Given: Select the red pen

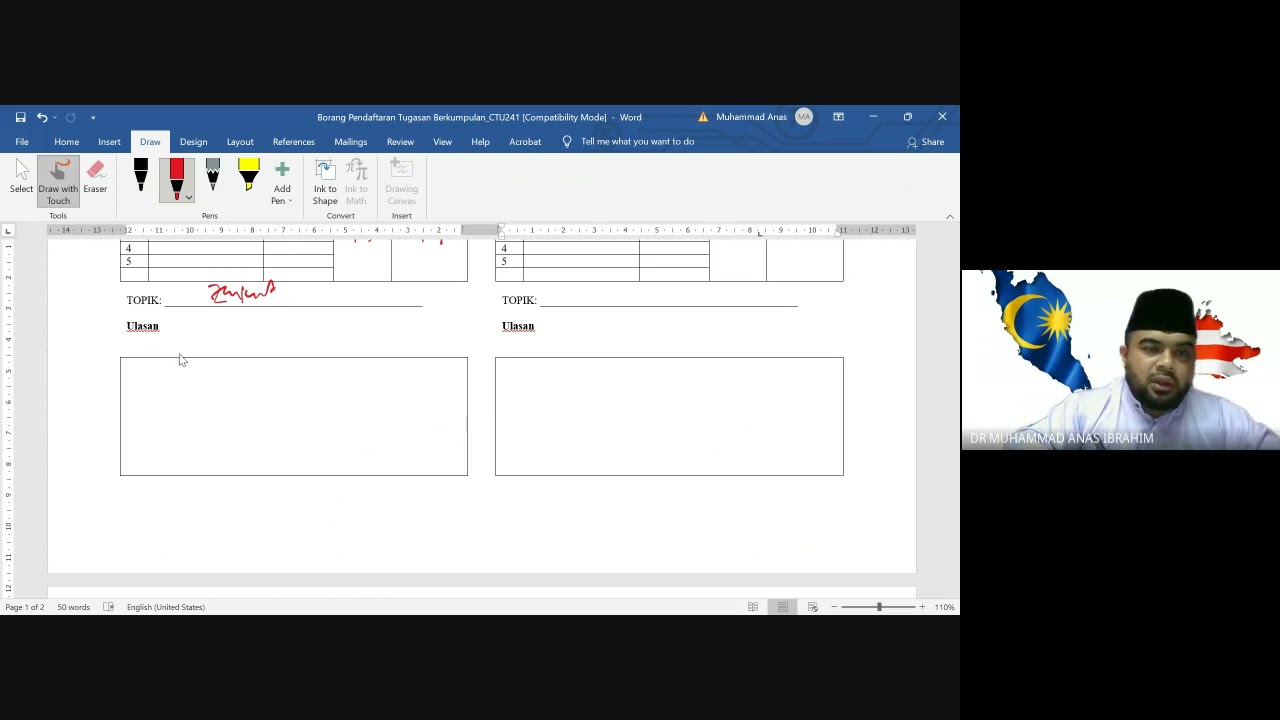Looking at the screenshot, I should coord(177,176).
